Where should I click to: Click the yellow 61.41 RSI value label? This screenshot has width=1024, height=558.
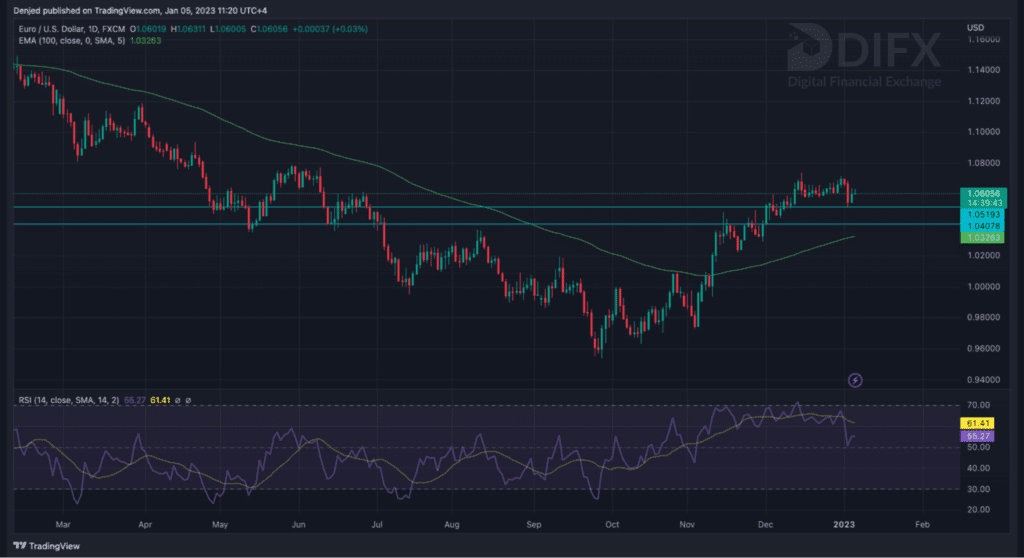(980, 424)
